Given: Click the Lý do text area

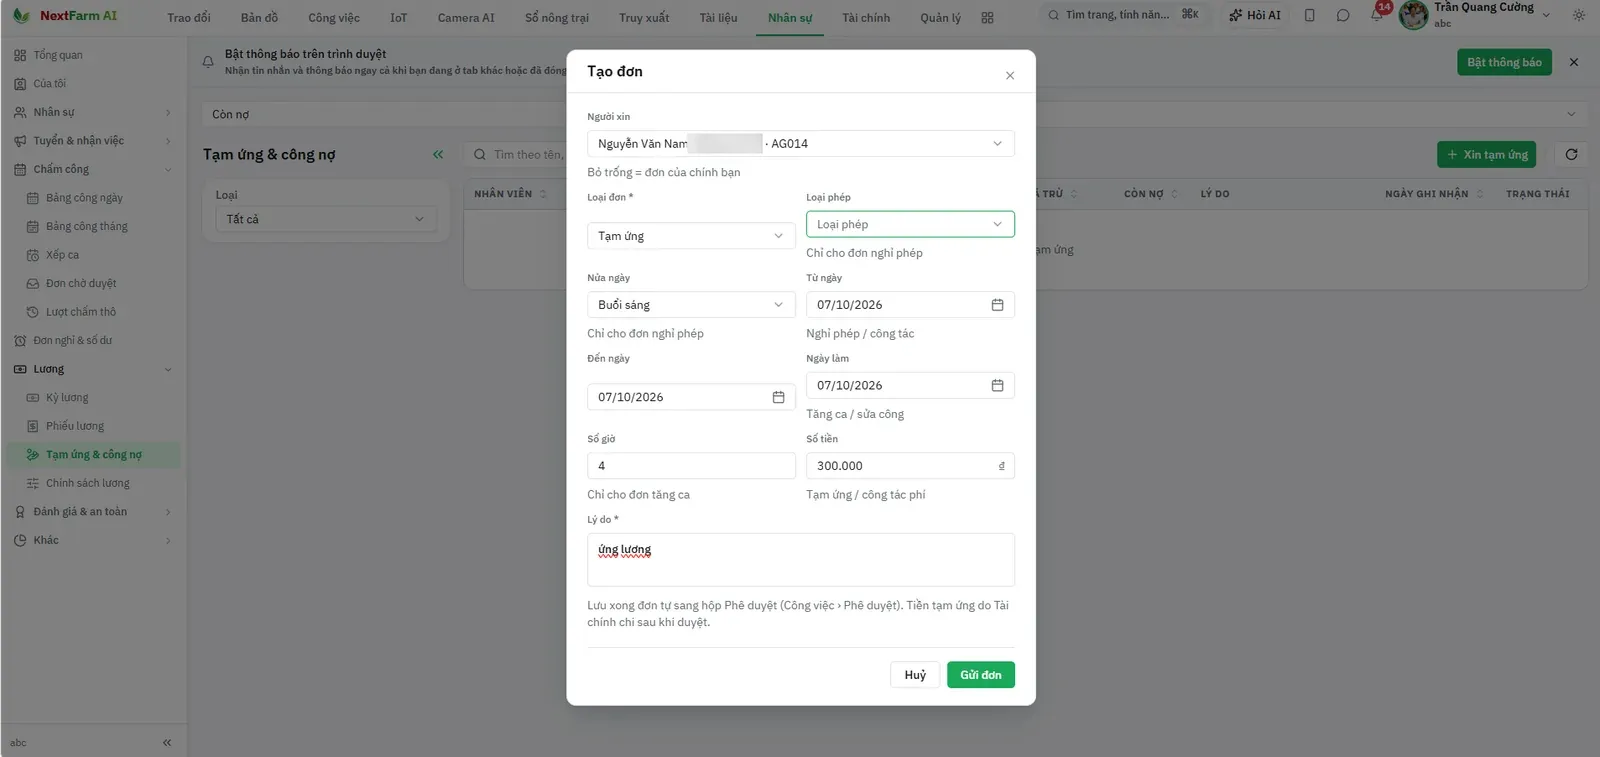Looking at the screenshot, I should (x=801, y=560).
